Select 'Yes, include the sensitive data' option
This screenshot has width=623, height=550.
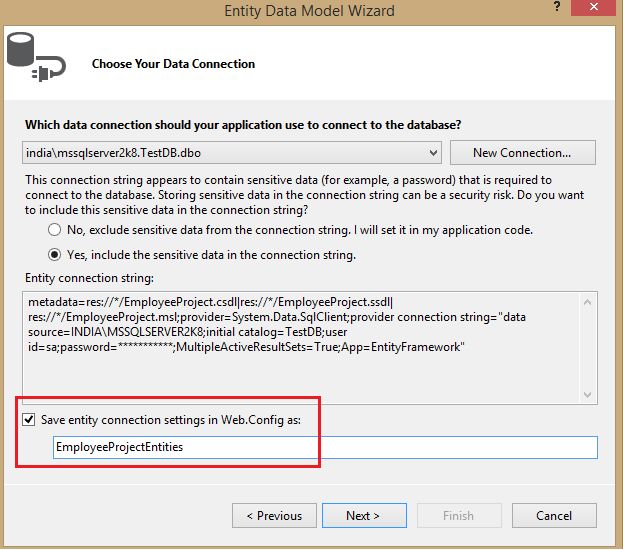(54, 254)
